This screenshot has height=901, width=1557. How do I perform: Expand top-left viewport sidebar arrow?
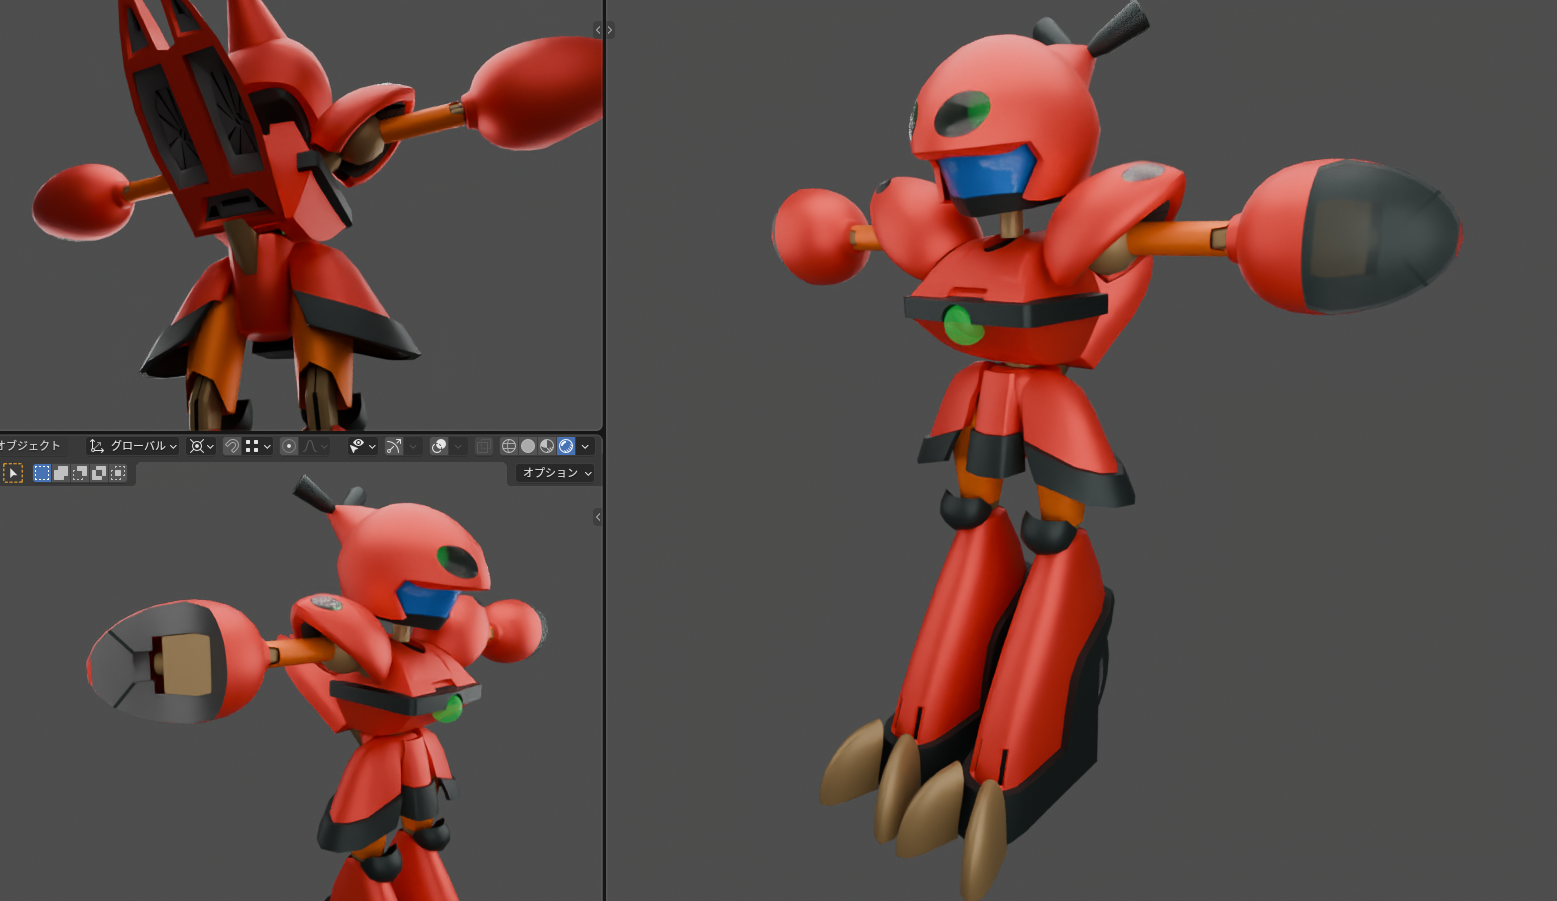[x=598, y=30]
